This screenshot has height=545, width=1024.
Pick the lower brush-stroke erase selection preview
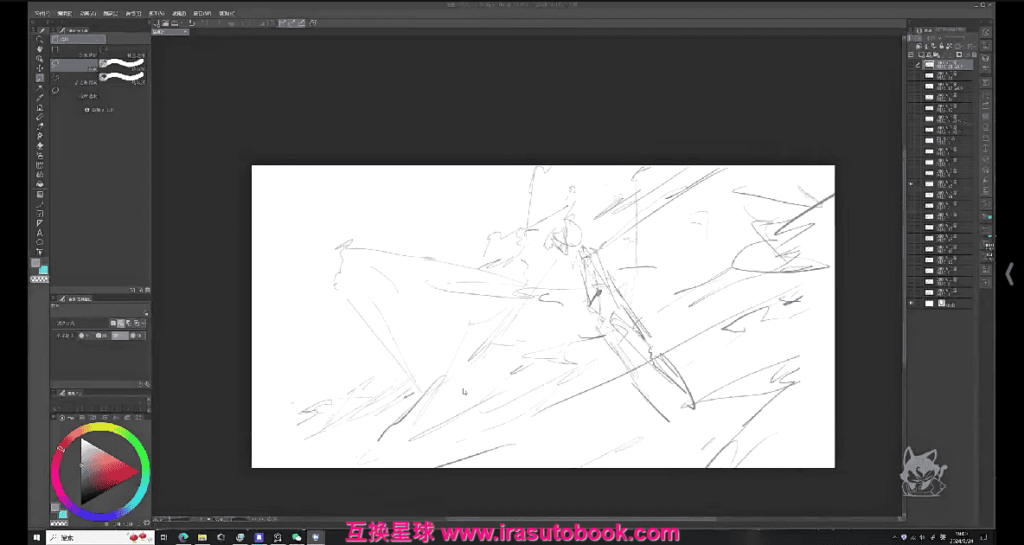122,78
